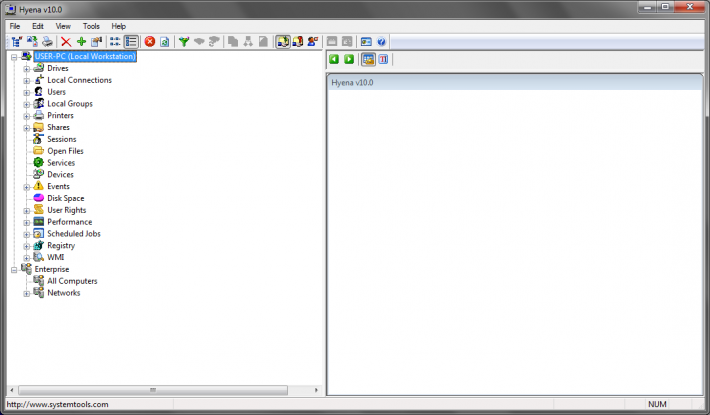This screenshot has height=415, width=710.
Task: Open the Help menu
Action: (x=119, y=26)
